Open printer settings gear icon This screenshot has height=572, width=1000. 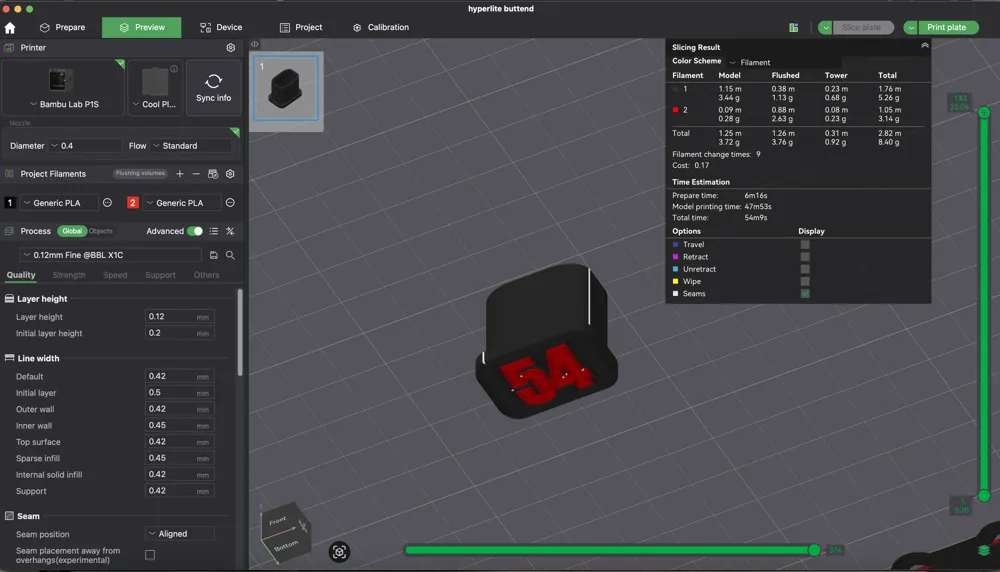230,48
